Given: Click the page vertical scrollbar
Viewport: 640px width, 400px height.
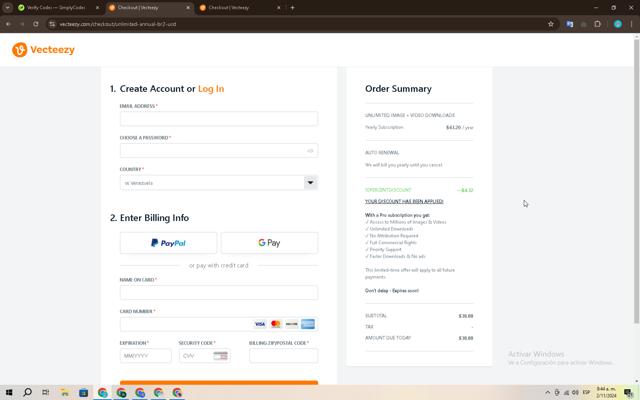Looking at the screenshot, I should (636, 180).
